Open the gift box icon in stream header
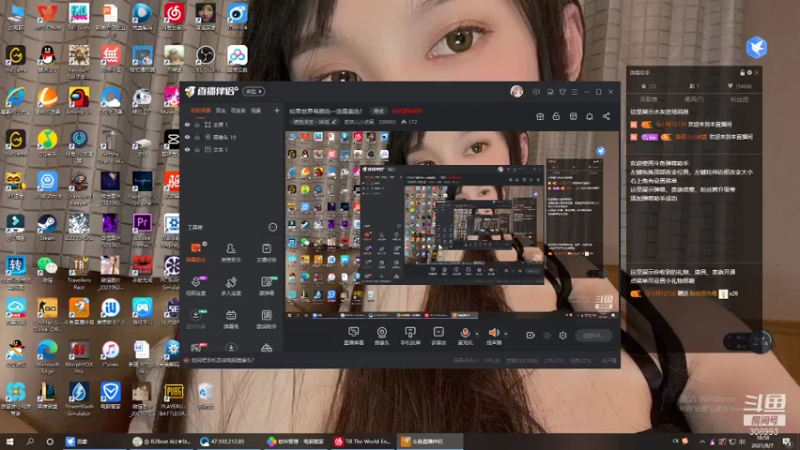 (540, 116)
